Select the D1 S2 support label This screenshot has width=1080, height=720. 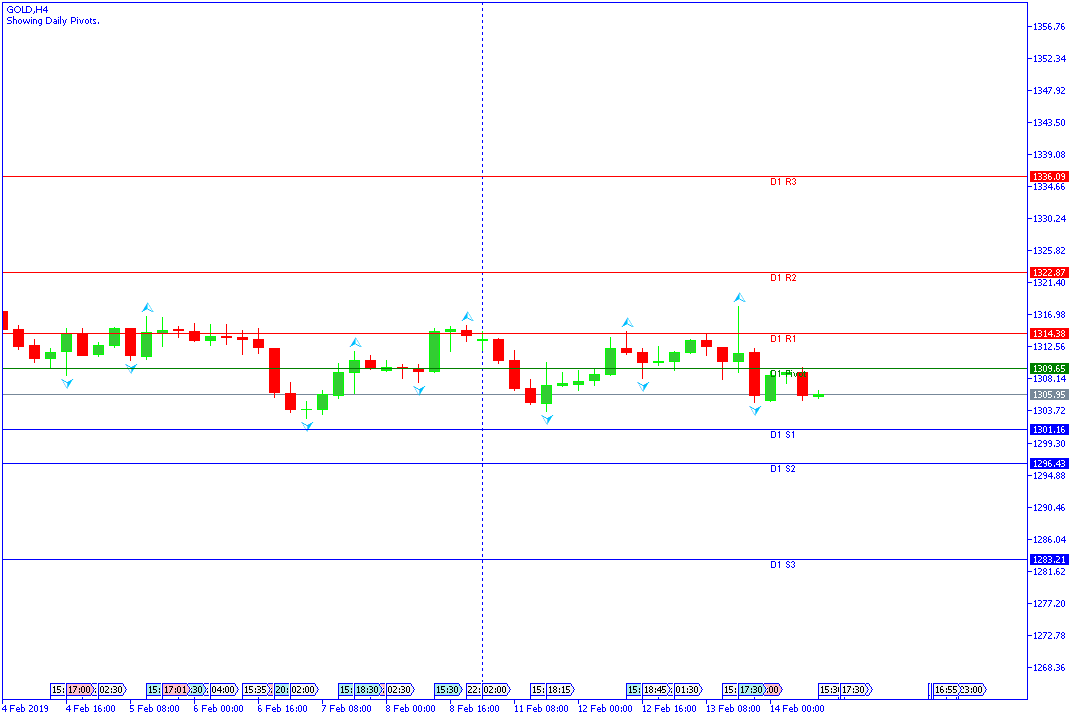pyautogui.click(x=783, y=469)
